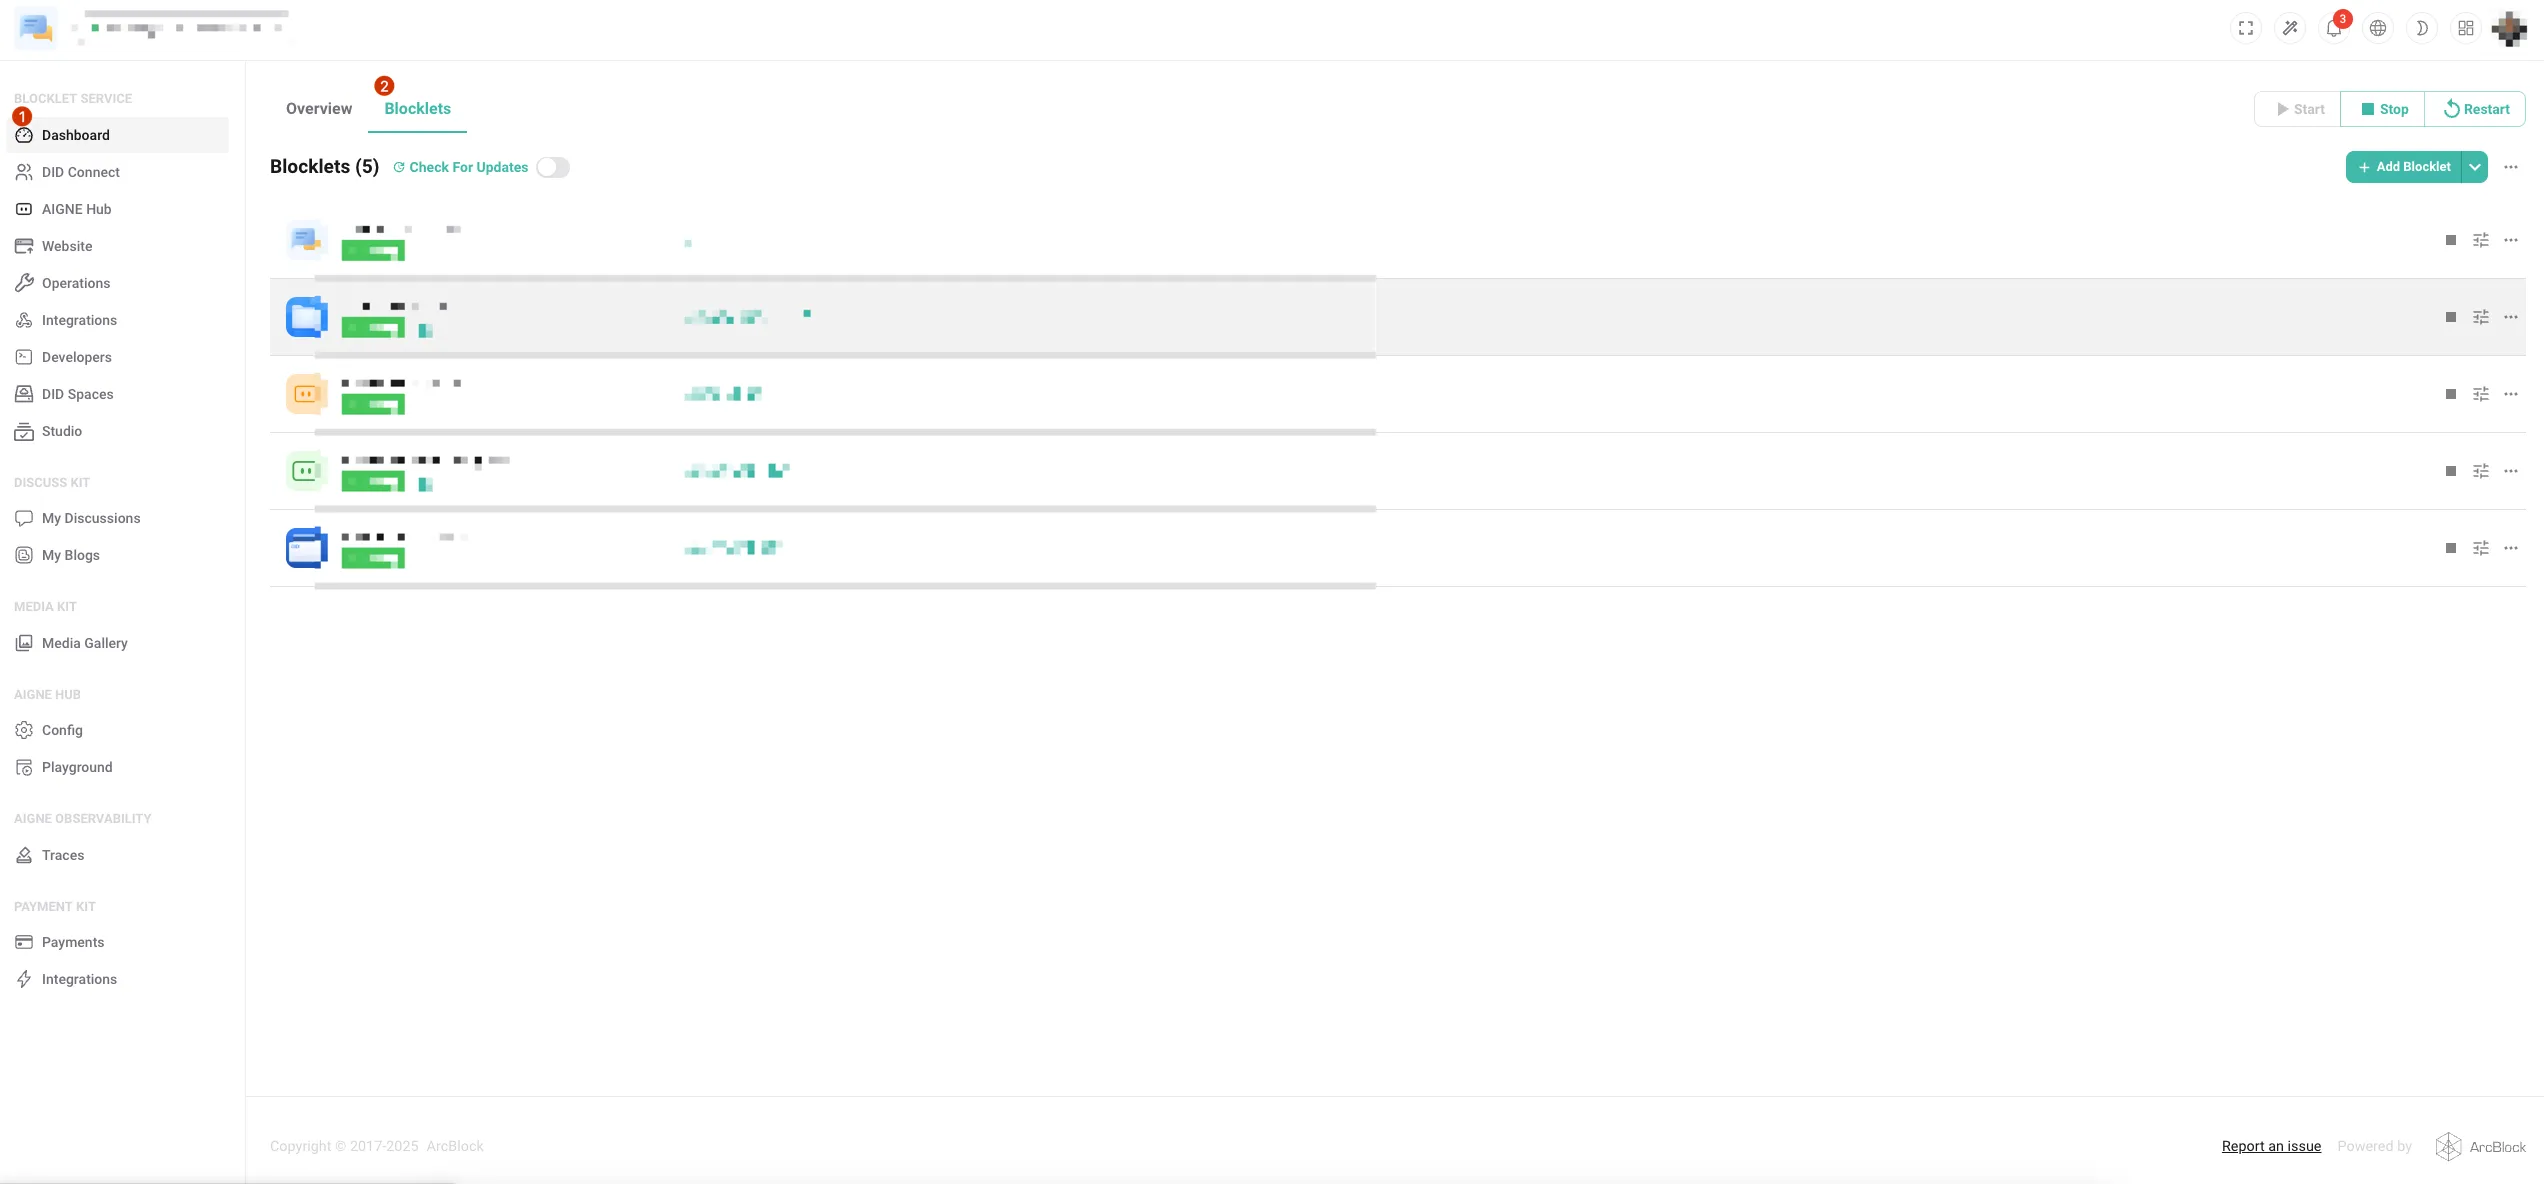
Task: Expand the Add Blocklet dropdown arrow
Action: tap(2475, 167)
